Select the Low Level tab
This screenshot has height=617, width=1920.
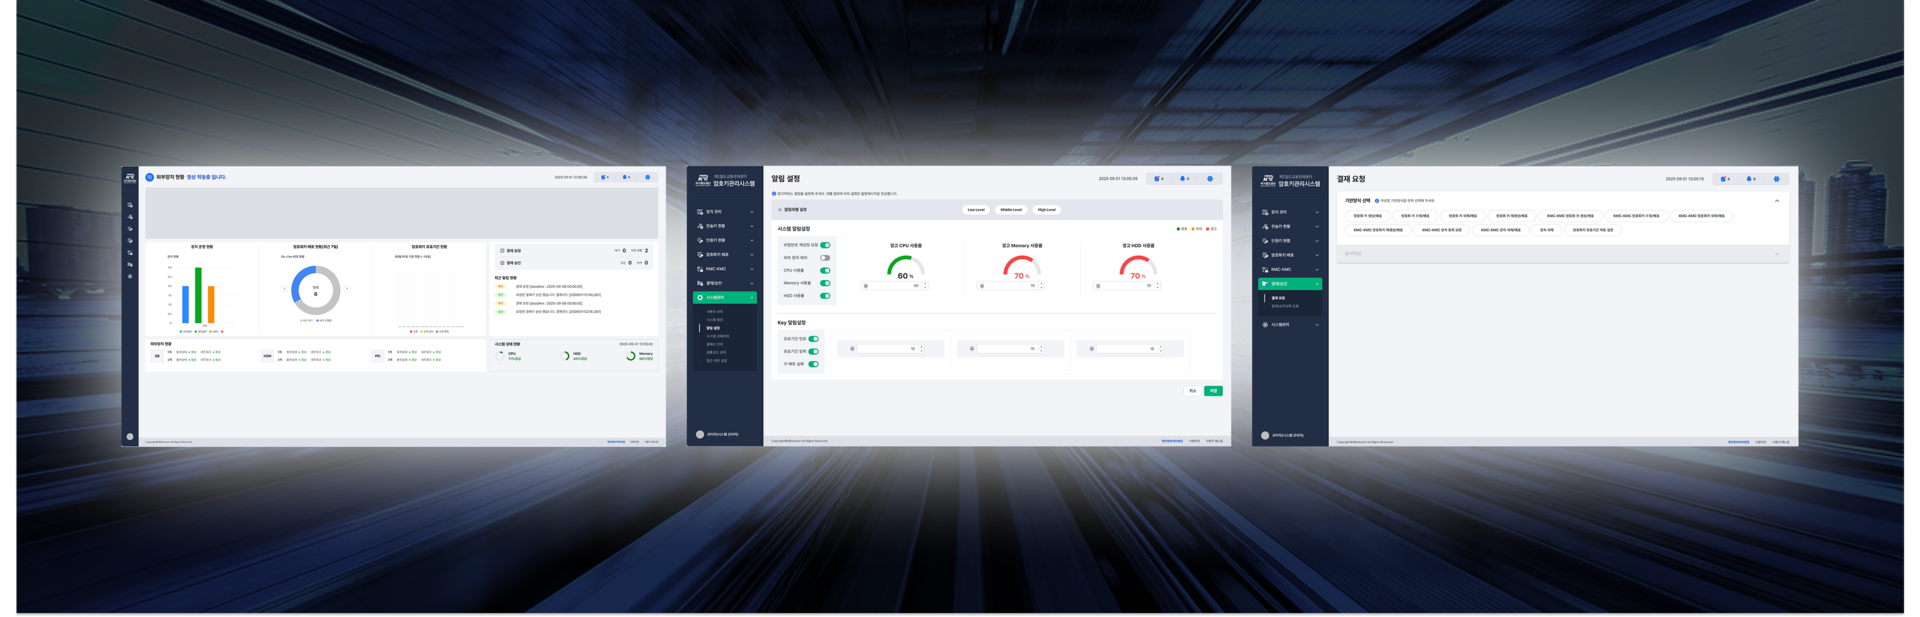pyautogui.click(x=976, y=210)
